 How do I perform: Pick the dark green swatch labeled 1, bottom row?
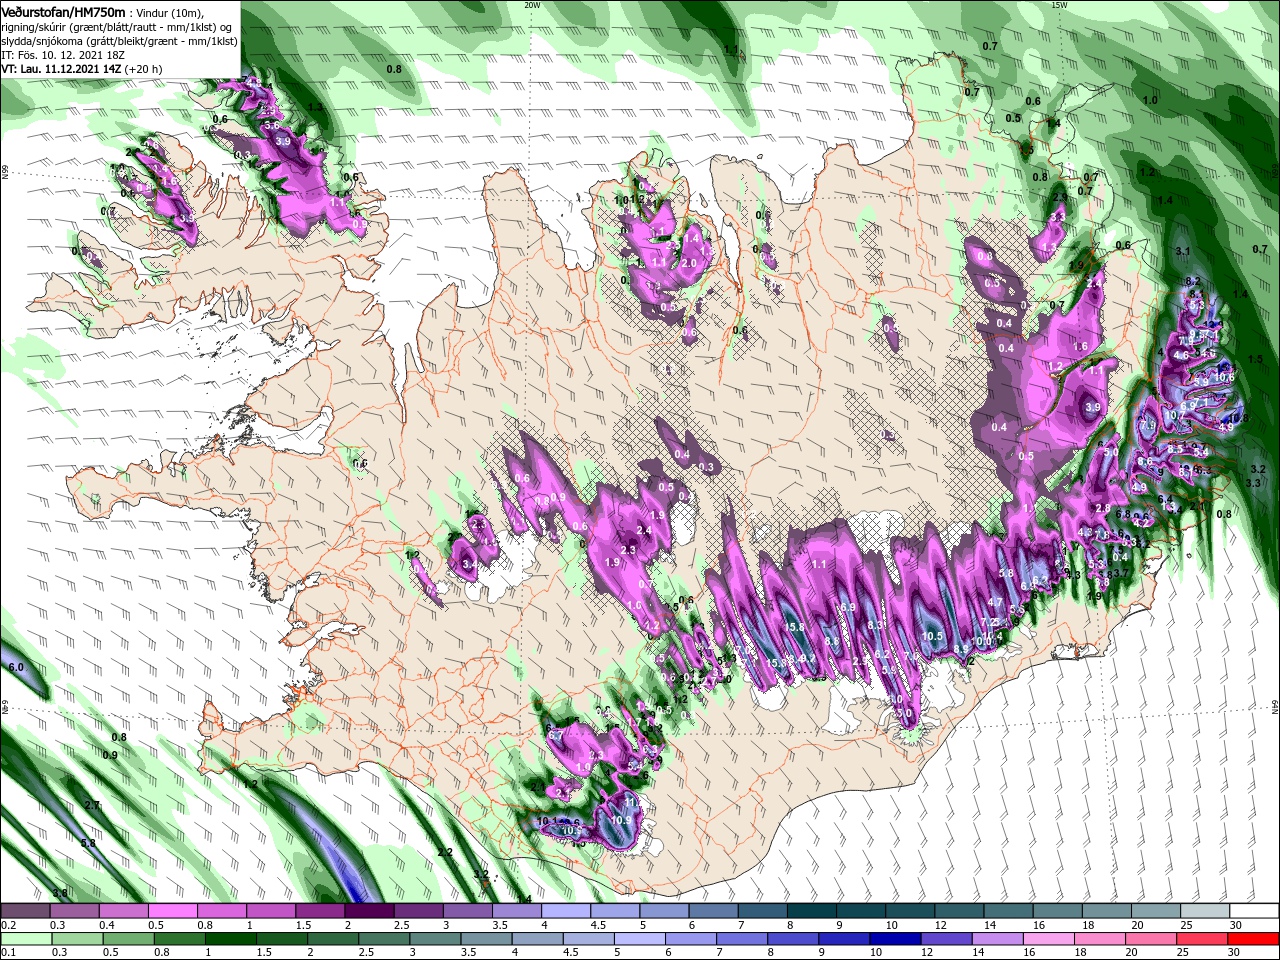pyautogui.click(x=232, y=938)
